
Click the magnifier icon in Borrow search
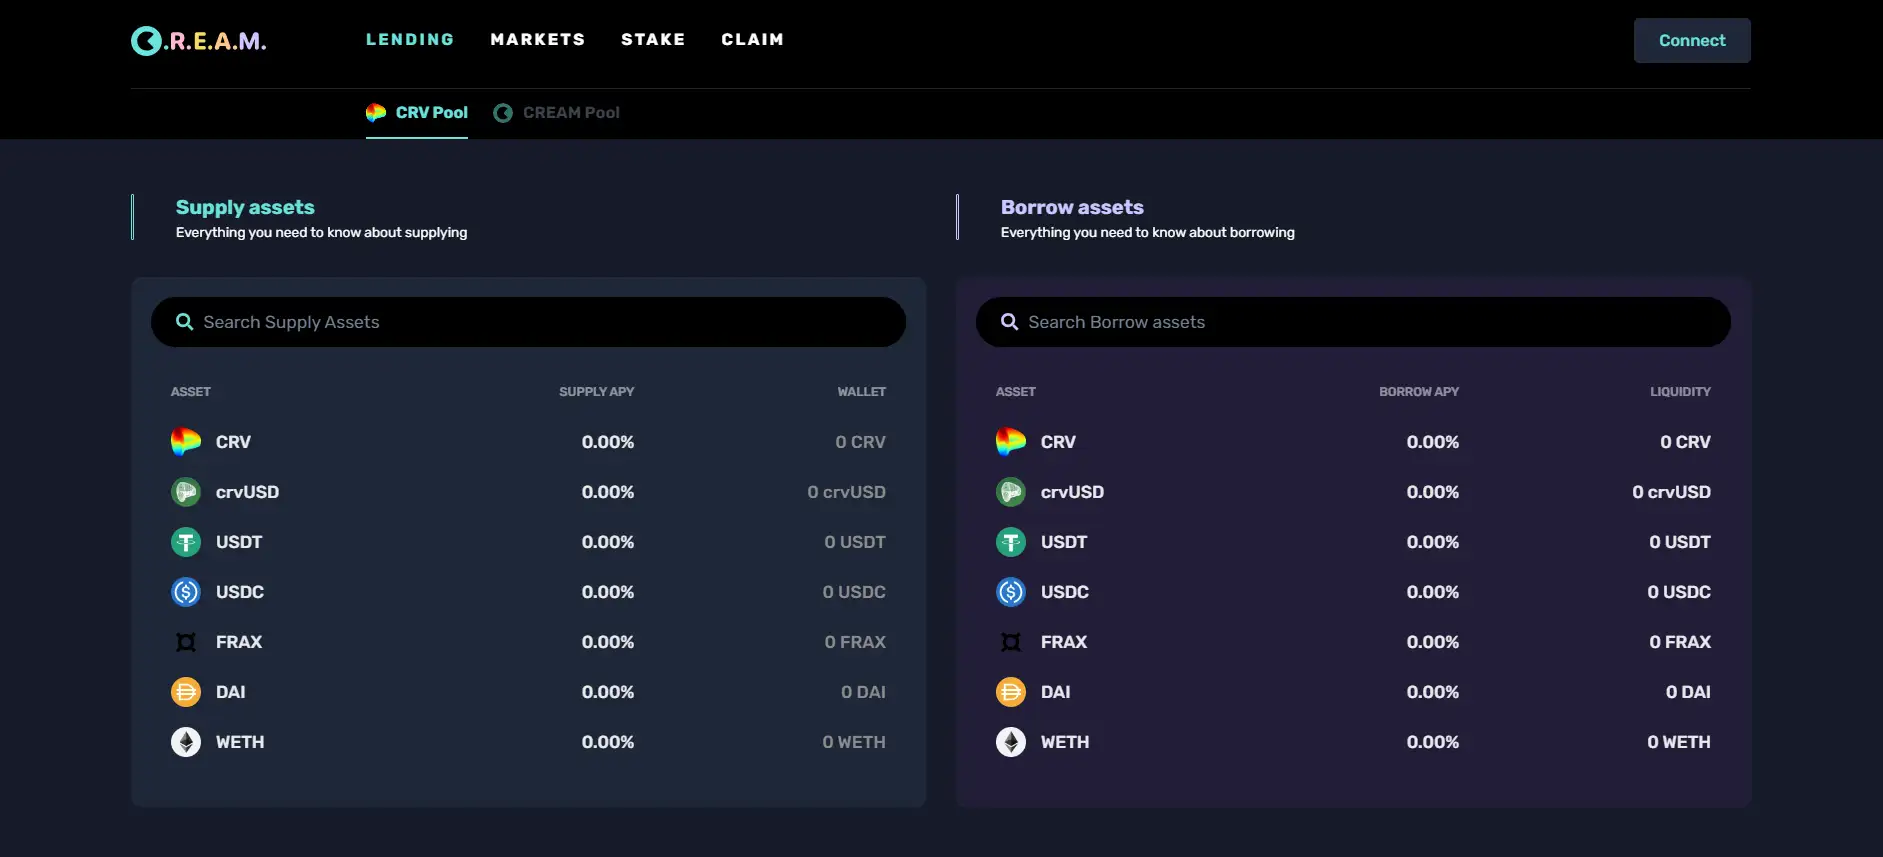point(1009,322)
